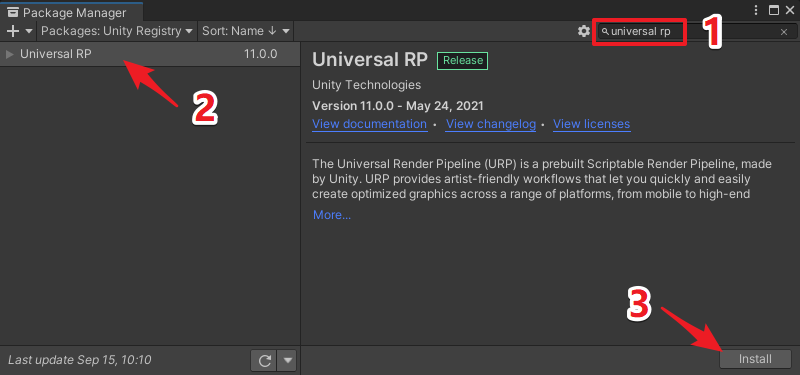Expand the Universal RP package versions arrow
The image size is (800, 375).
(9, 54)
